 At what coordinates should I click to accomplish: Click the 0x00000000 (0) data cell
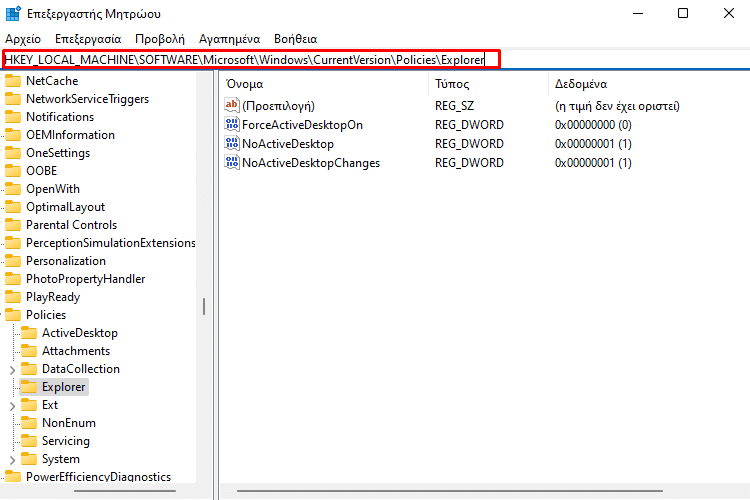coord(593,125)
